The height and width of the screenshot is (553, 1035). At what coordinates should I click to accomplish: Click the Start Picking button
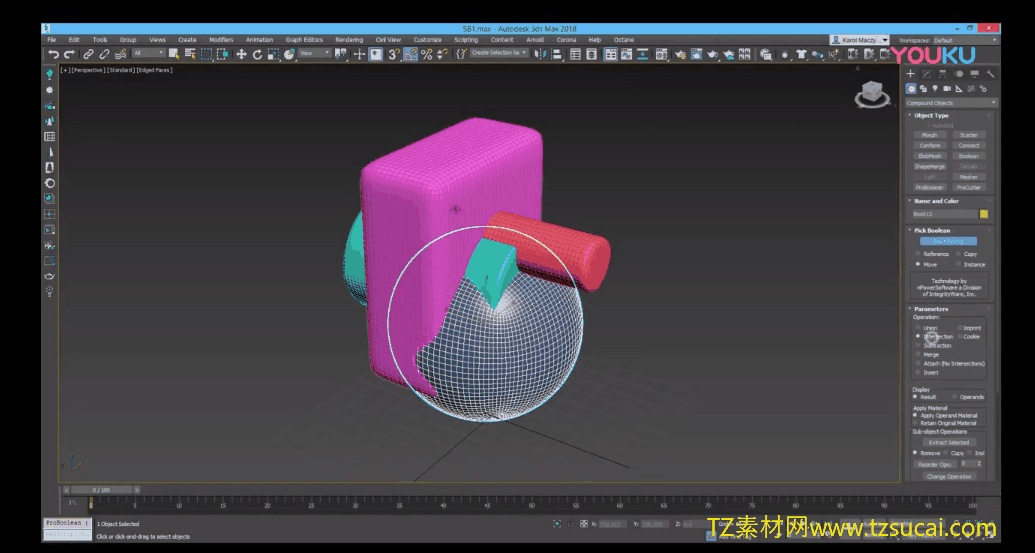coord(948,241)
